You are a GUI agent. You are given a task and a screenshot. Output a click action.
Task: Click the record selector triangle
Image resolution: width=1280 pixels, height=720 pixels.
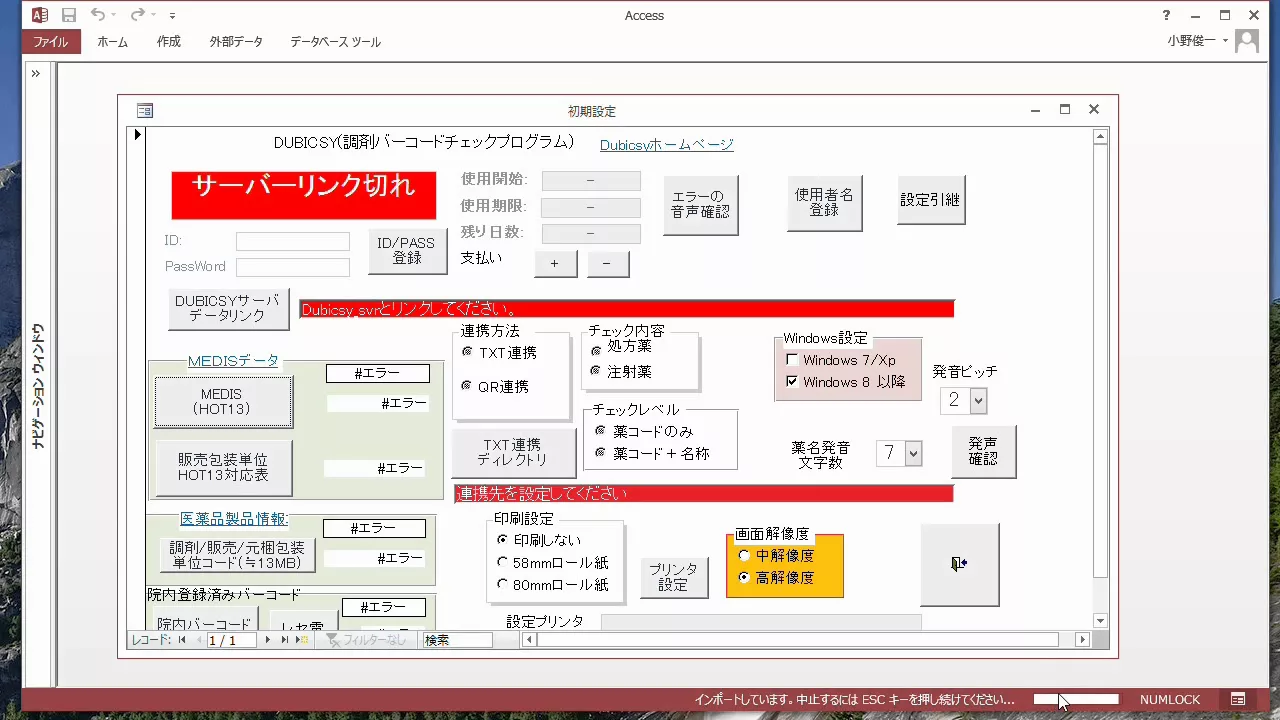tap(138, 134)
